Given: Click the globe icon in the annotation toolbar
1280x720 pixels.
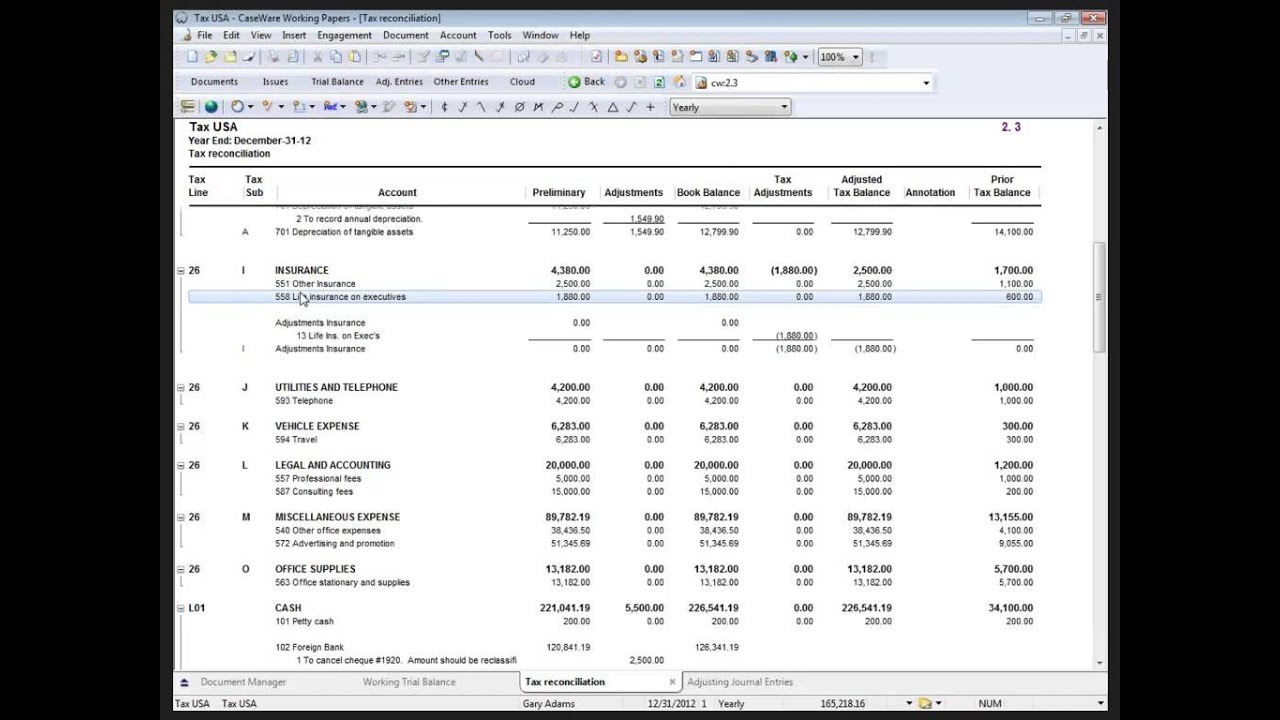Looking at the screenshot, I should (x=211, y=107).
